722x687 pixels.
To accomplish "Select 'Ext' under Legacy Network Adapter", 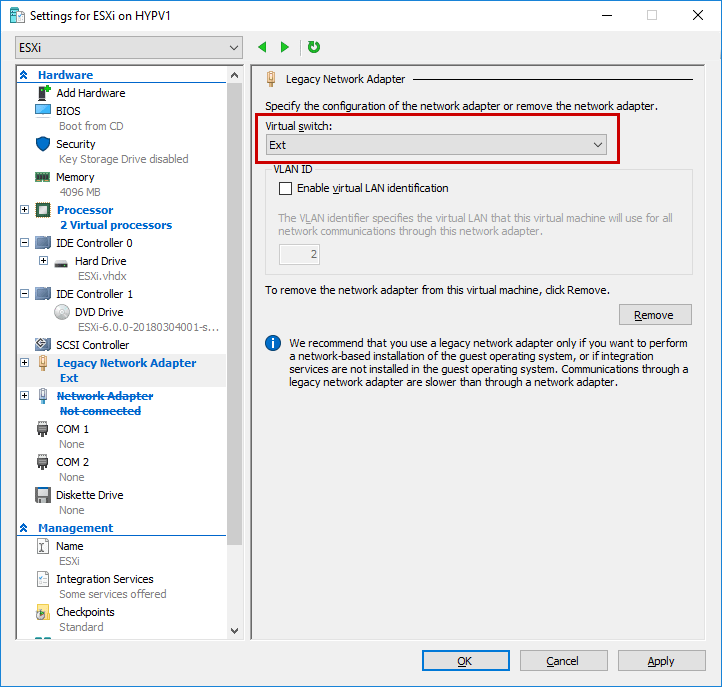I will click(69, 378).
